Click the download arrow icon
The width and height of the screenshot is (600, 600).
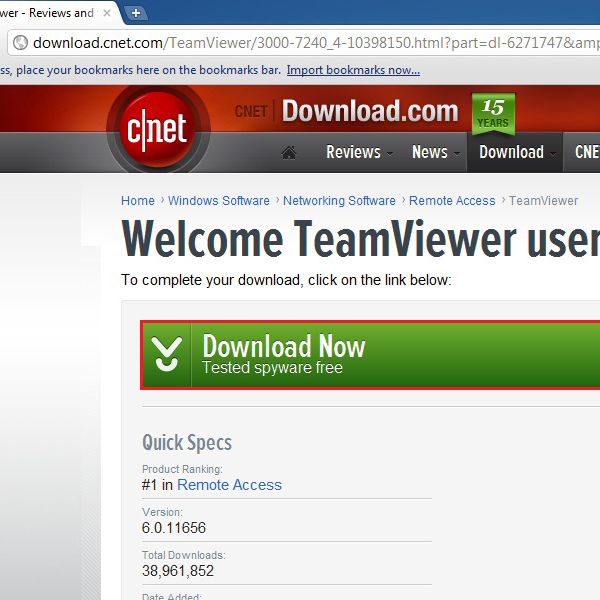click(x=166, y=354)
